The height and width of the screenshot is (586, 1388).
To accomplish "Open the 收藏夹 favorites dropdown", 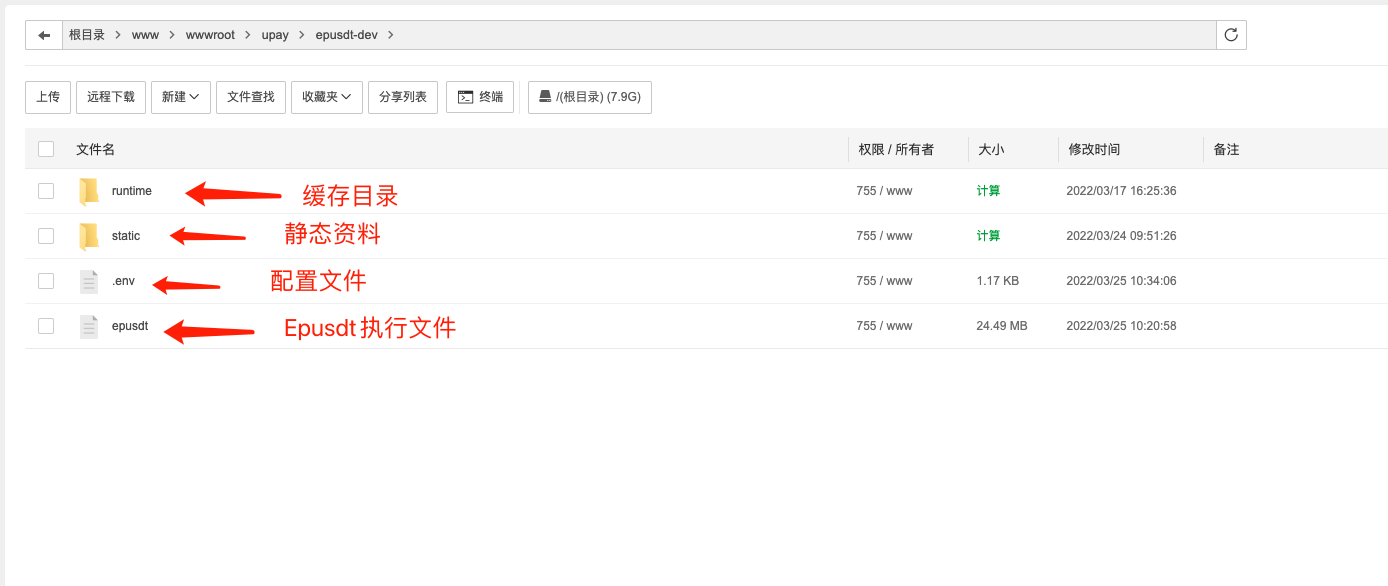I will 326,97.
